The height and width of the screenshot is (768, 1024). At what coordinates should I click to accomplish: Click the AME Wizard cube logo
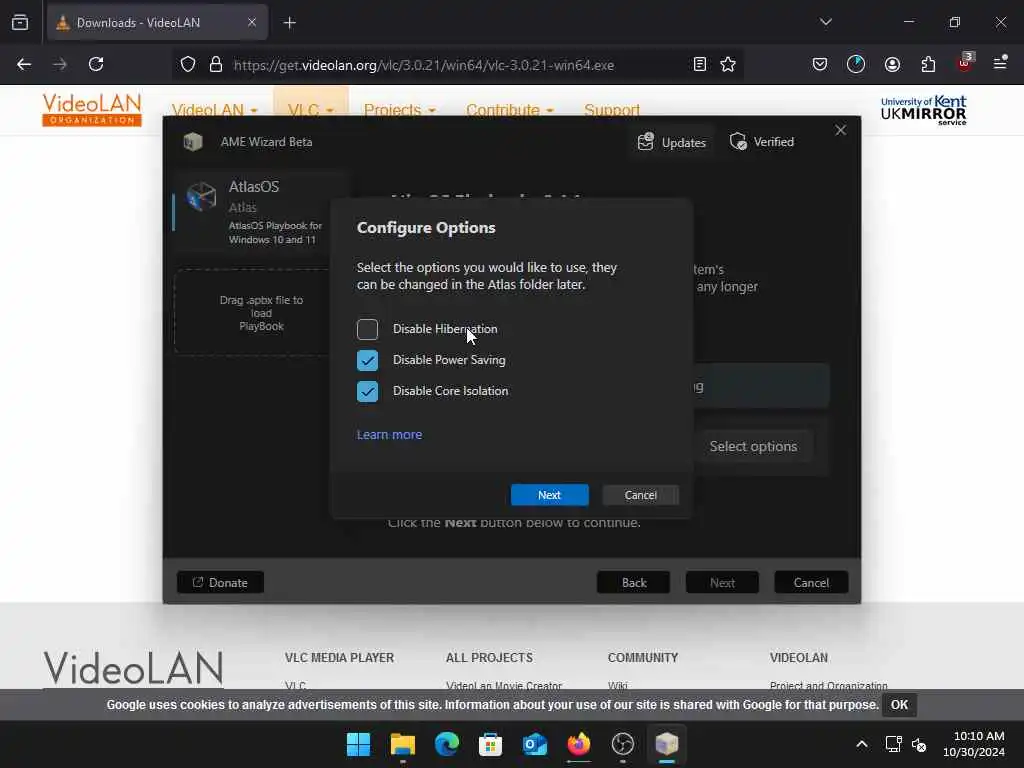(x=193, y=142)
